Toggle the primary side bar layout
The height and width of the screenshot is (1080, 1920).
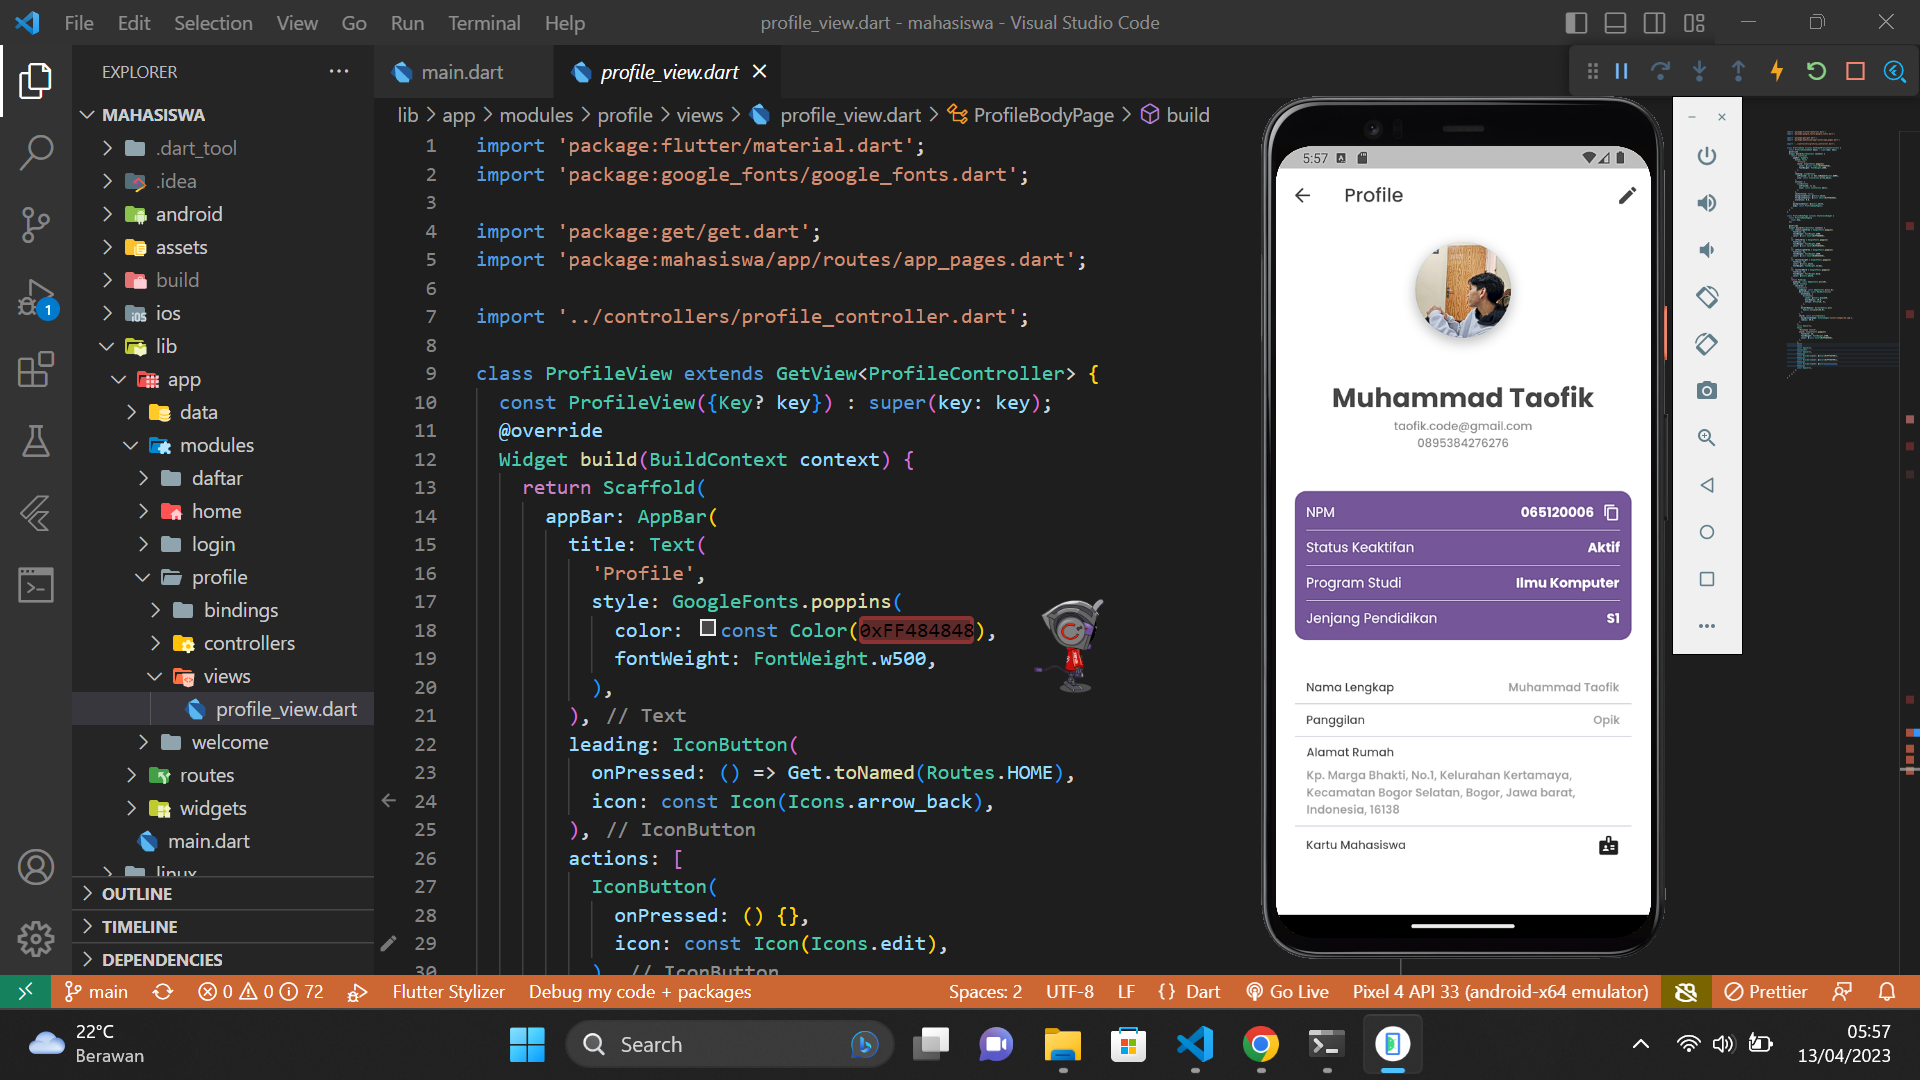coord(1577,22)
